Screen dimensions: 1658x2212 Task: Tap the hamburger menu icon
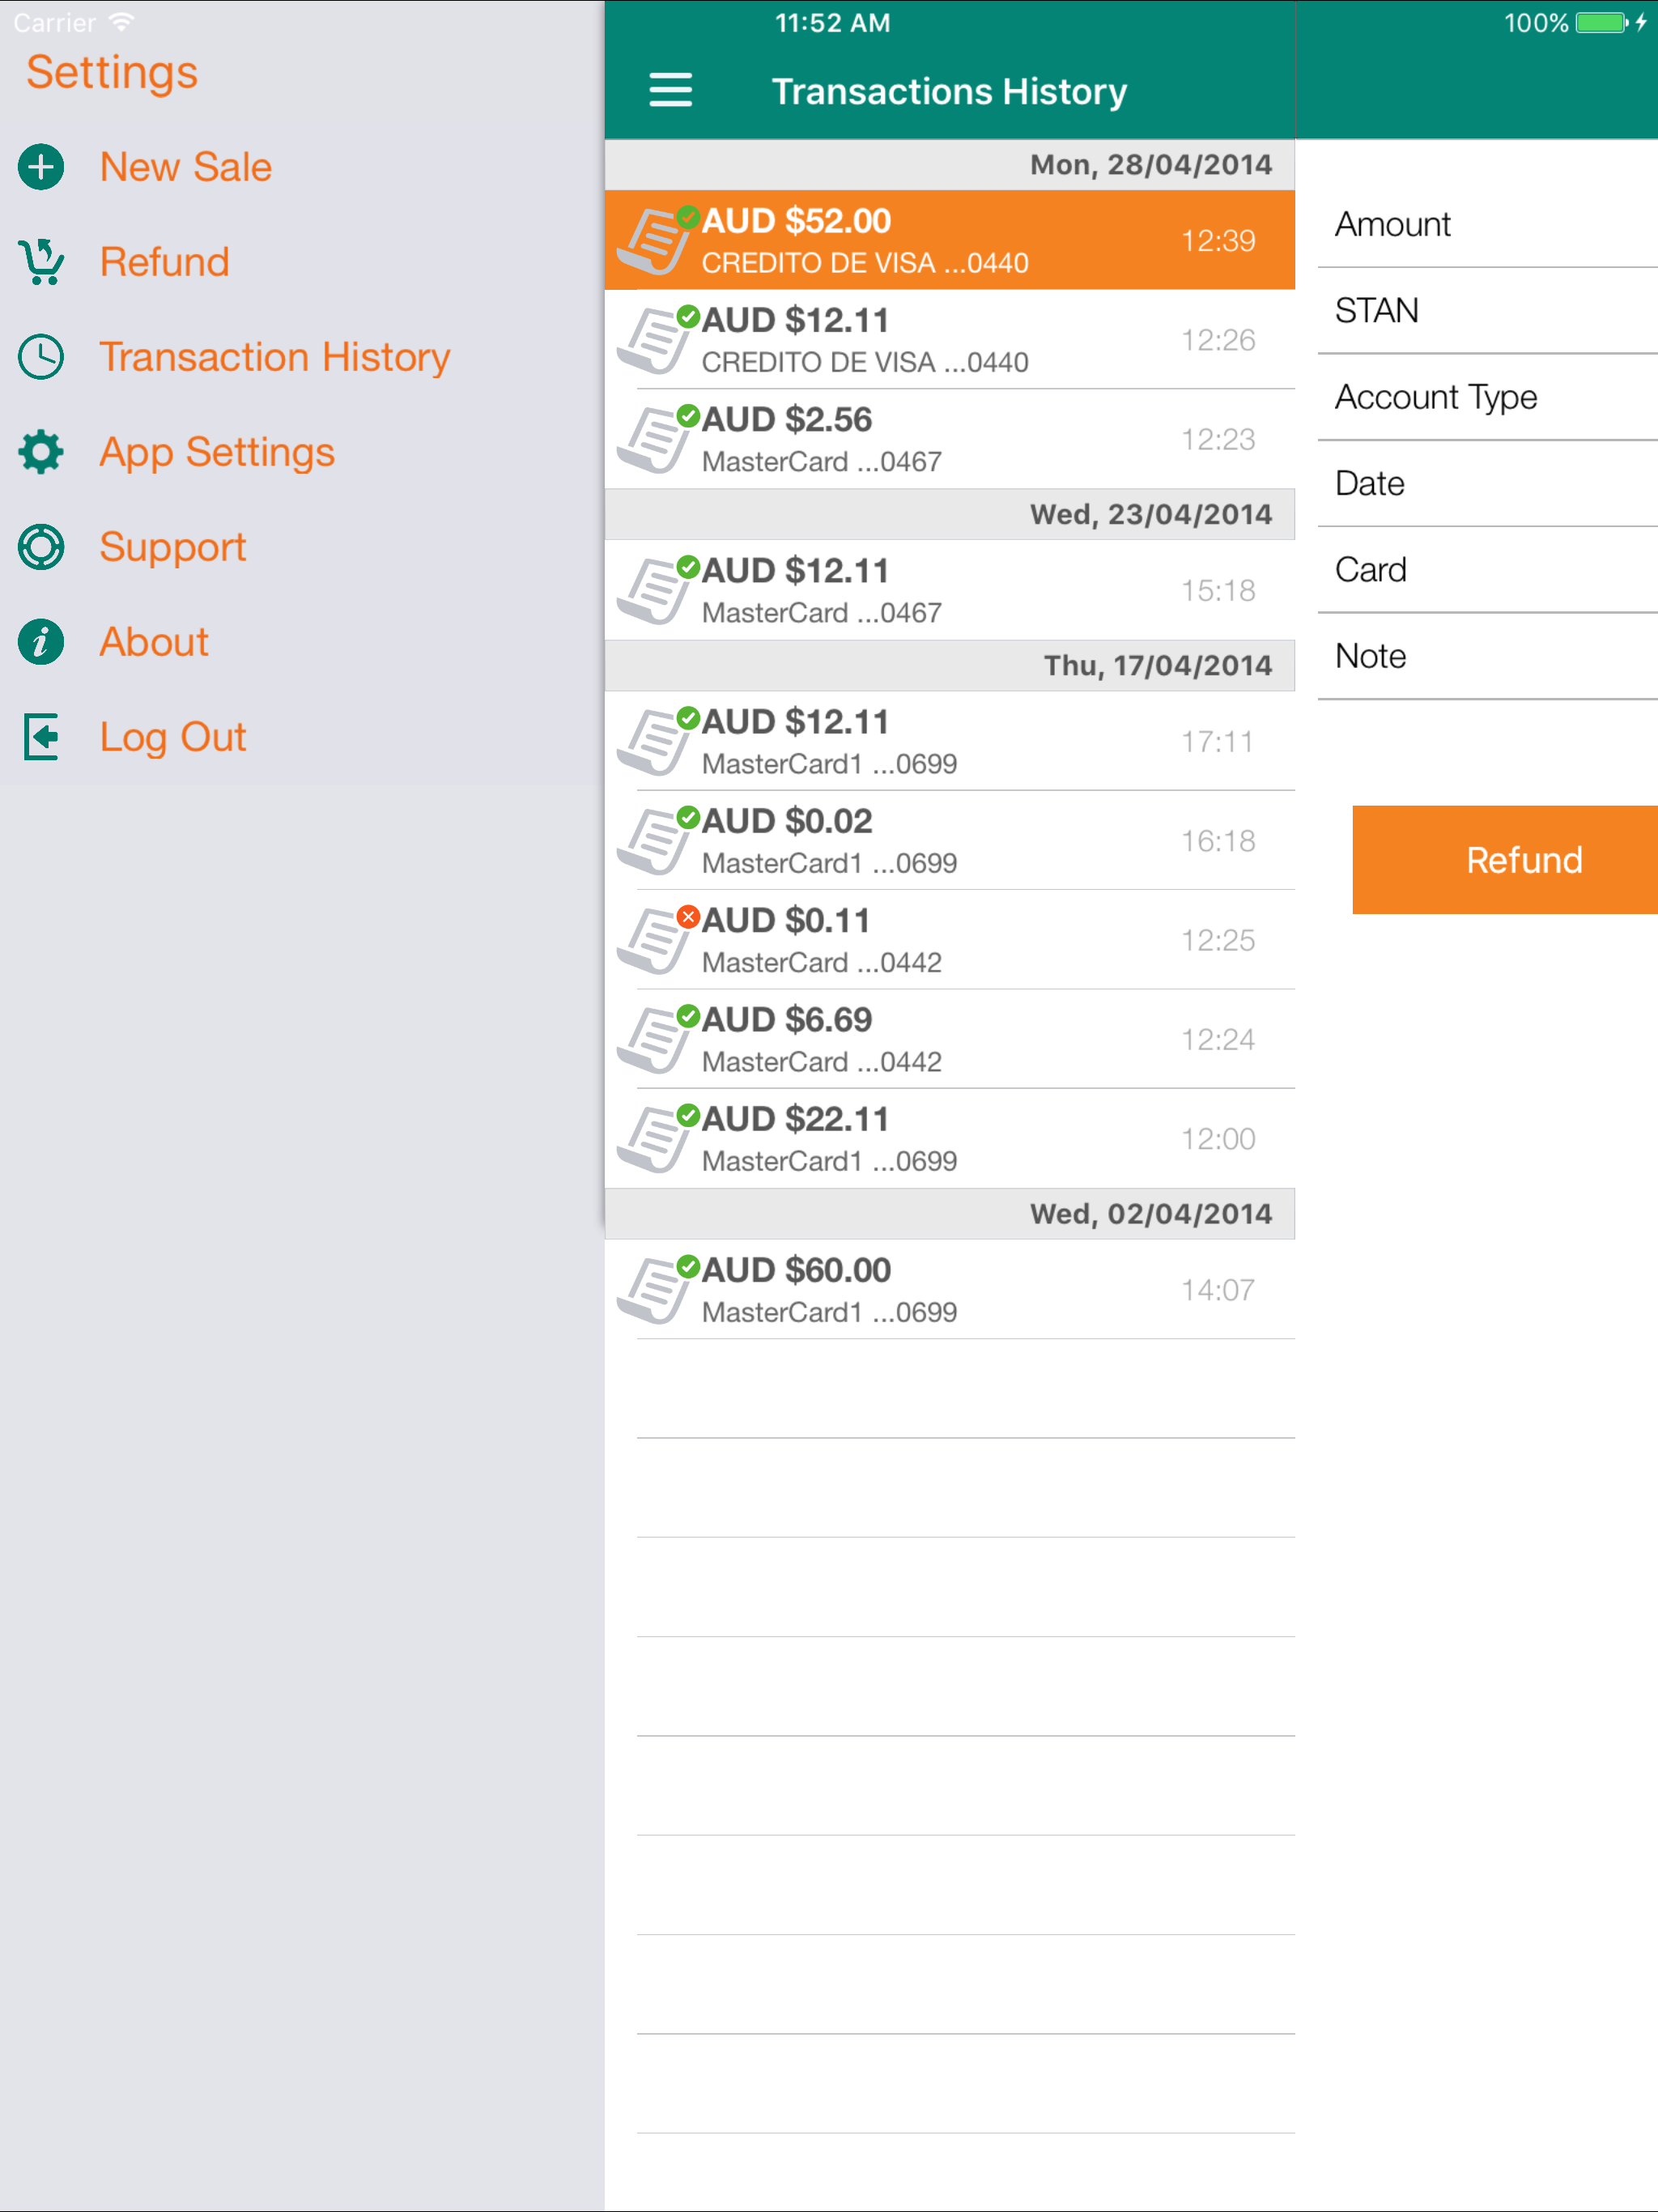pyautogui.click(x=670, y=90)
